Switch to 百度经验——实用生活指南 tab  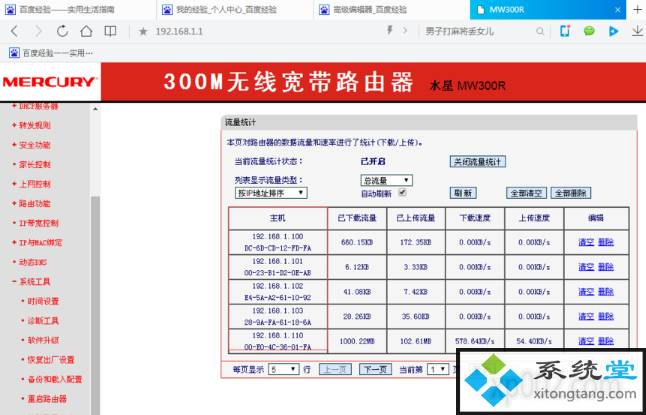pos(78,9)
